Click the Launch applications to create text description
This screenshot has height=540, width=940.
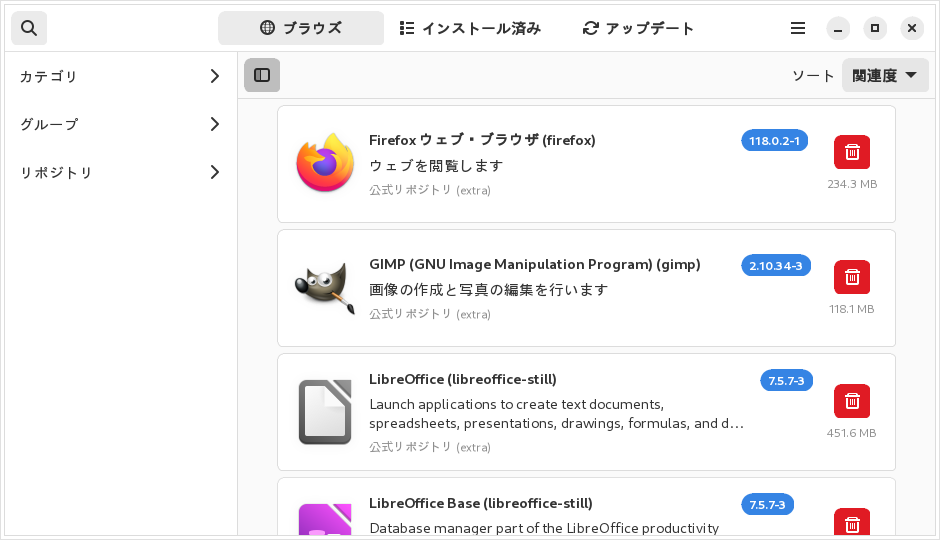(x=556, y=414)
